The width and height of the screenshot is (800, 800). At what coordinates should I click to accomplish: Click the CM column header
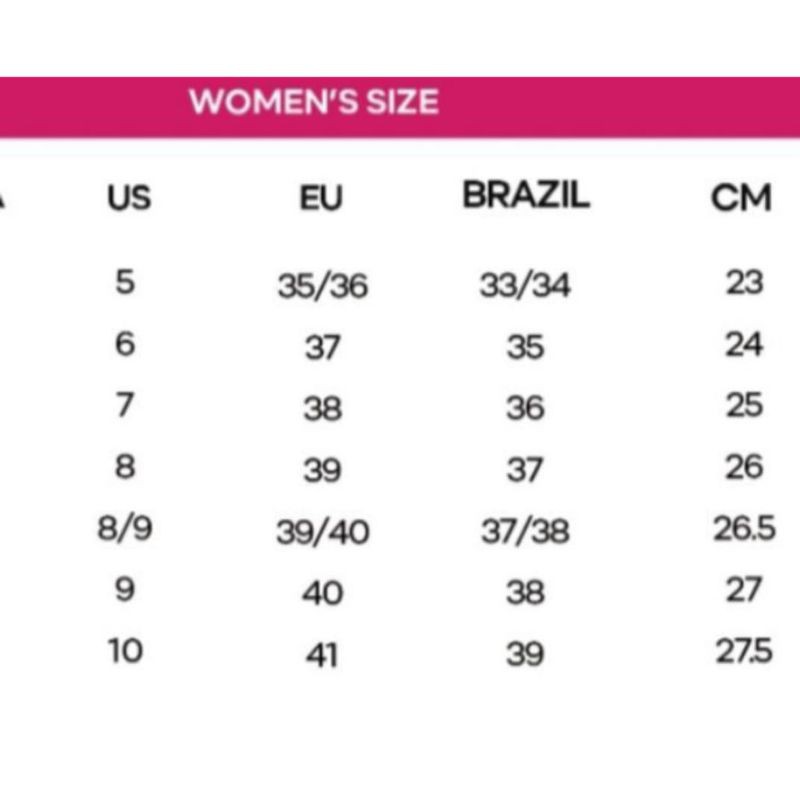tap(741, 198)
